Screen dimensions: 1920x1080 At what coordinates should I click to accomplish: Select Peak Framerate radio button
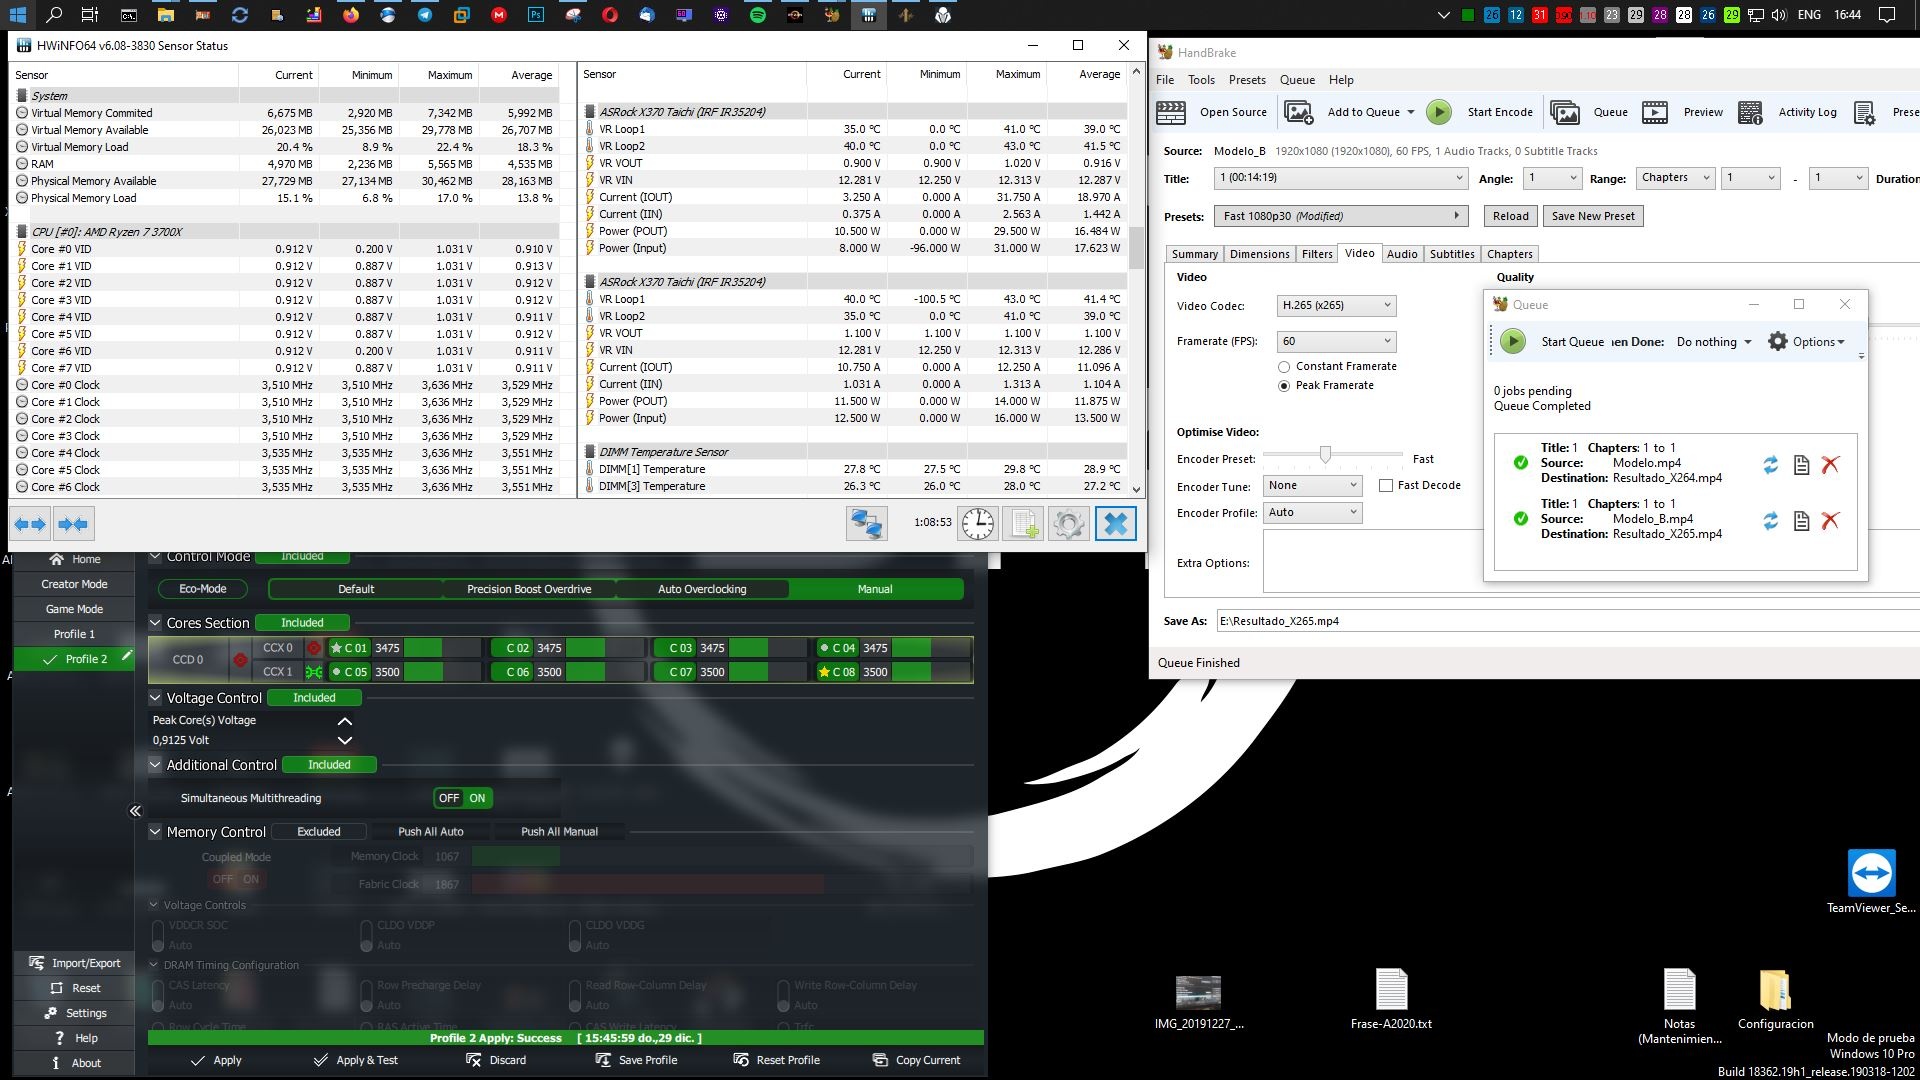coord(1284,386)
